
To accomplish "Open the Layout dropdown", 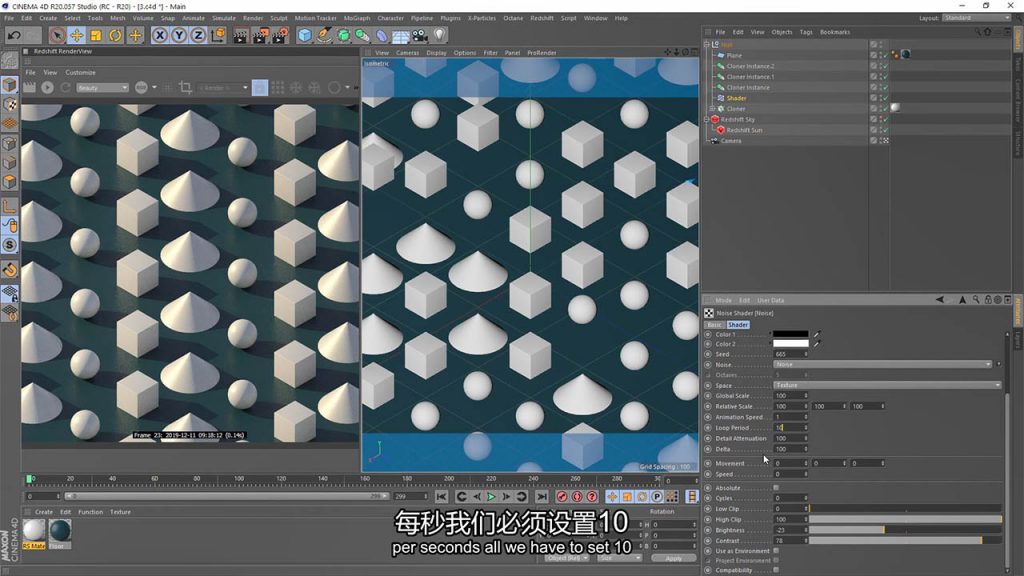I will 976,18.
